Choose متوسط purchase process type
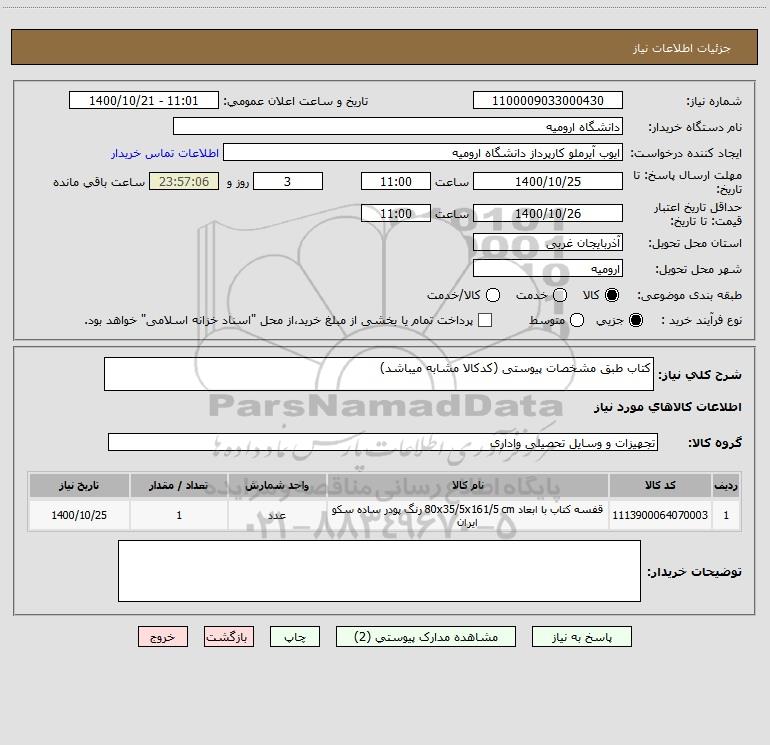770x745 pixels. (x=577, y=320)
